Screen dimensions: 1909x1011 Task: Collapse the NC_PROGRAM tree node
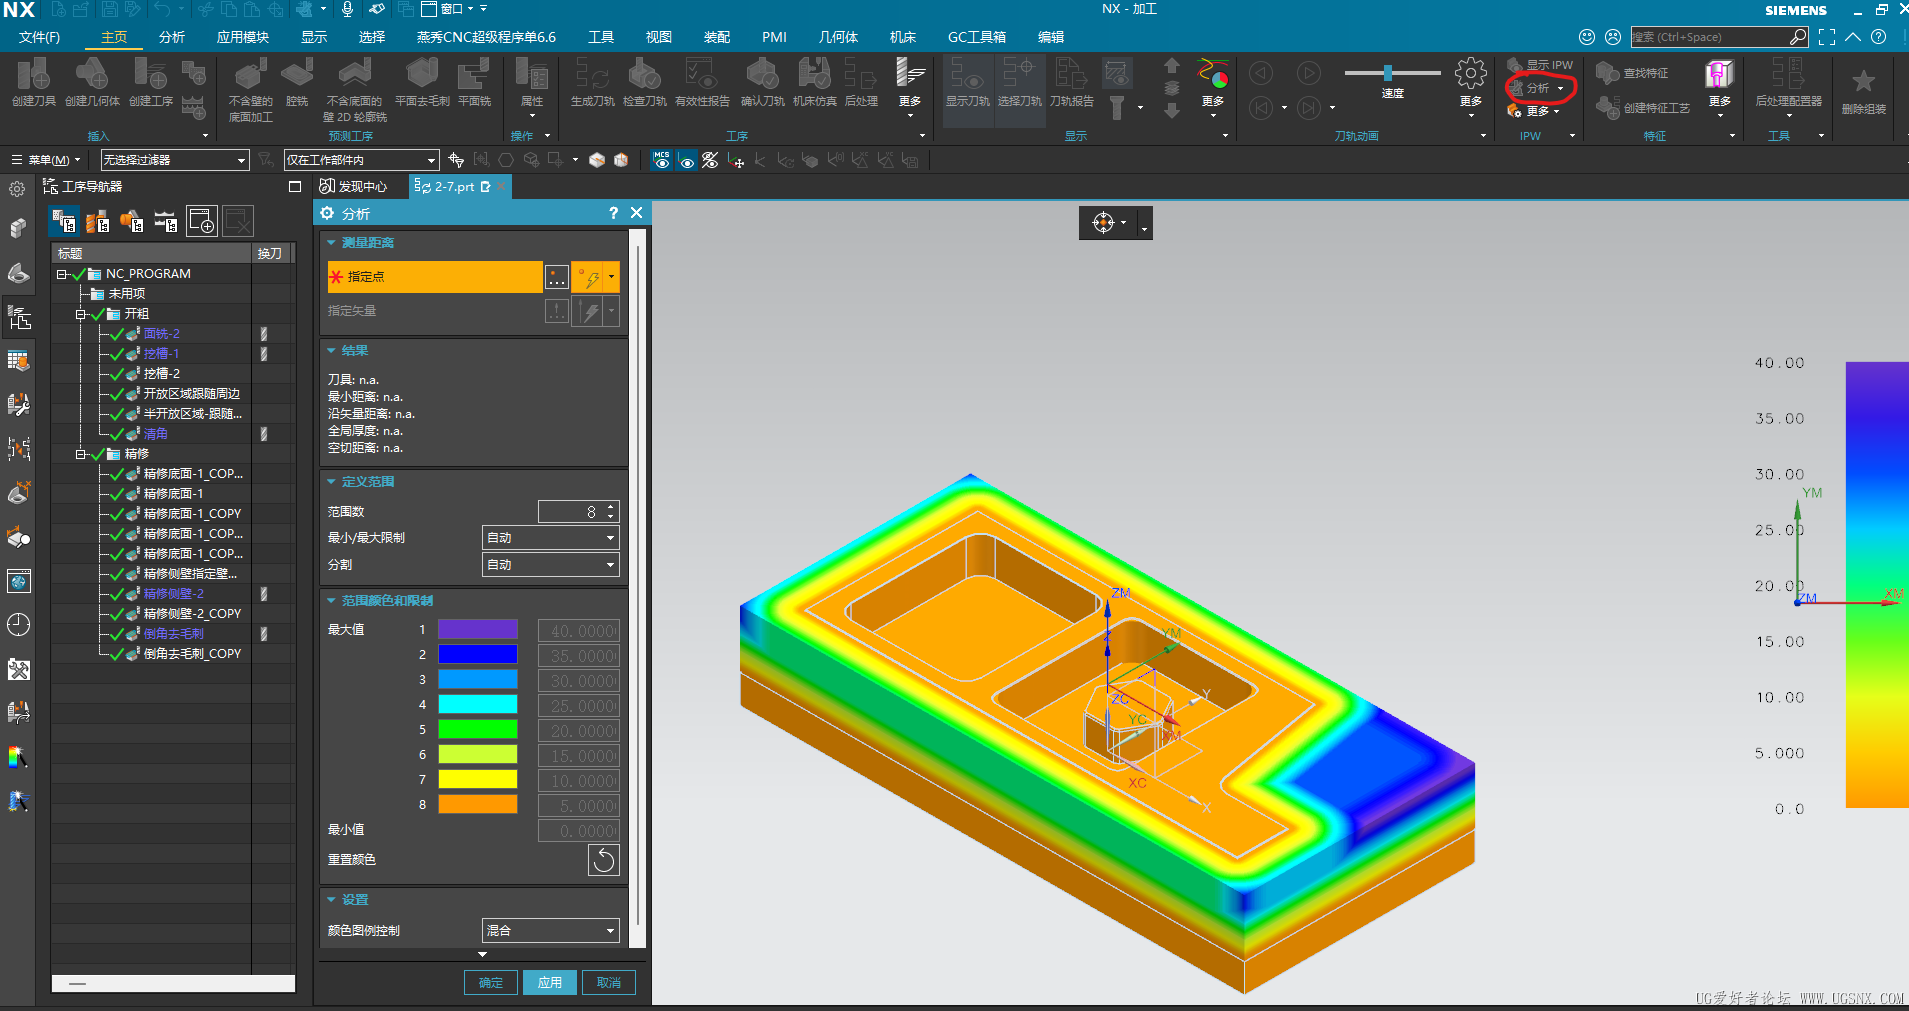click(x=62, y=274)
